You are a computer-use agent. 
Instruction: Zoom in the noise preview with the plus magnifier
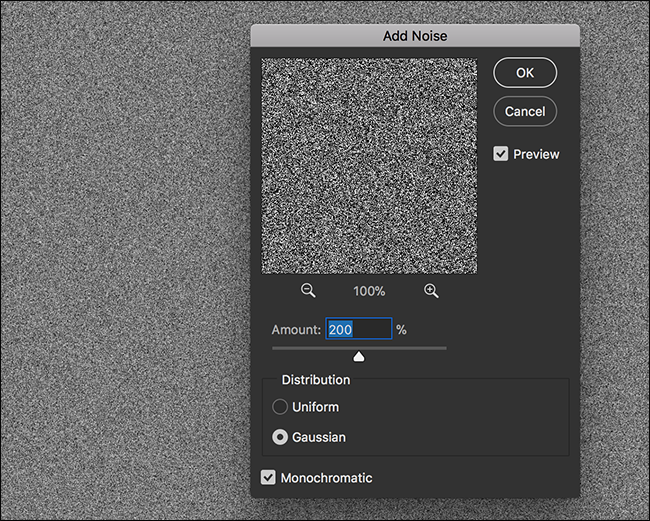tap(431, 291)
